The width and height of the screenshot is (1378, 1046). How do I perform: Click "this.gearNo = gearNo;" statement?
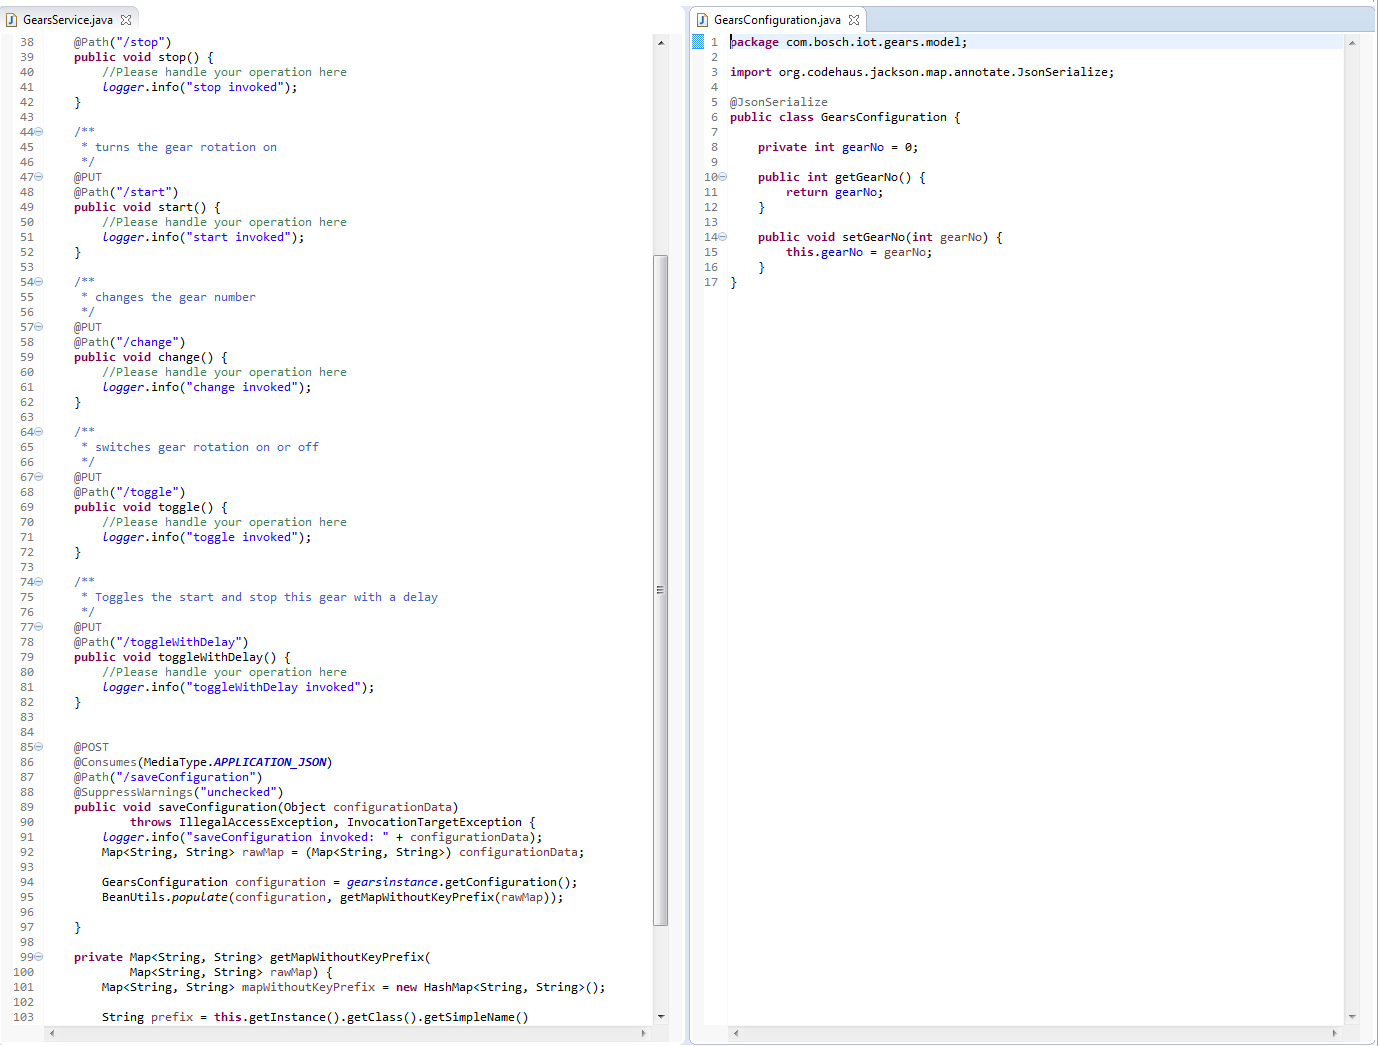pos(859,252)
